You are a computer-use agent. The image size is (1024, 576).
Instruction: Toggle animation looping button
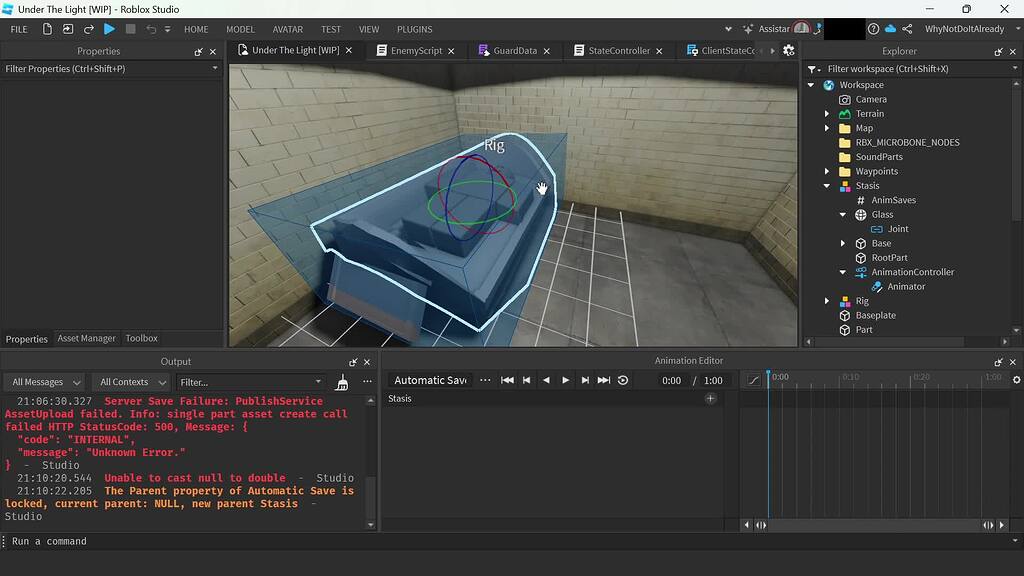(623, 380)
